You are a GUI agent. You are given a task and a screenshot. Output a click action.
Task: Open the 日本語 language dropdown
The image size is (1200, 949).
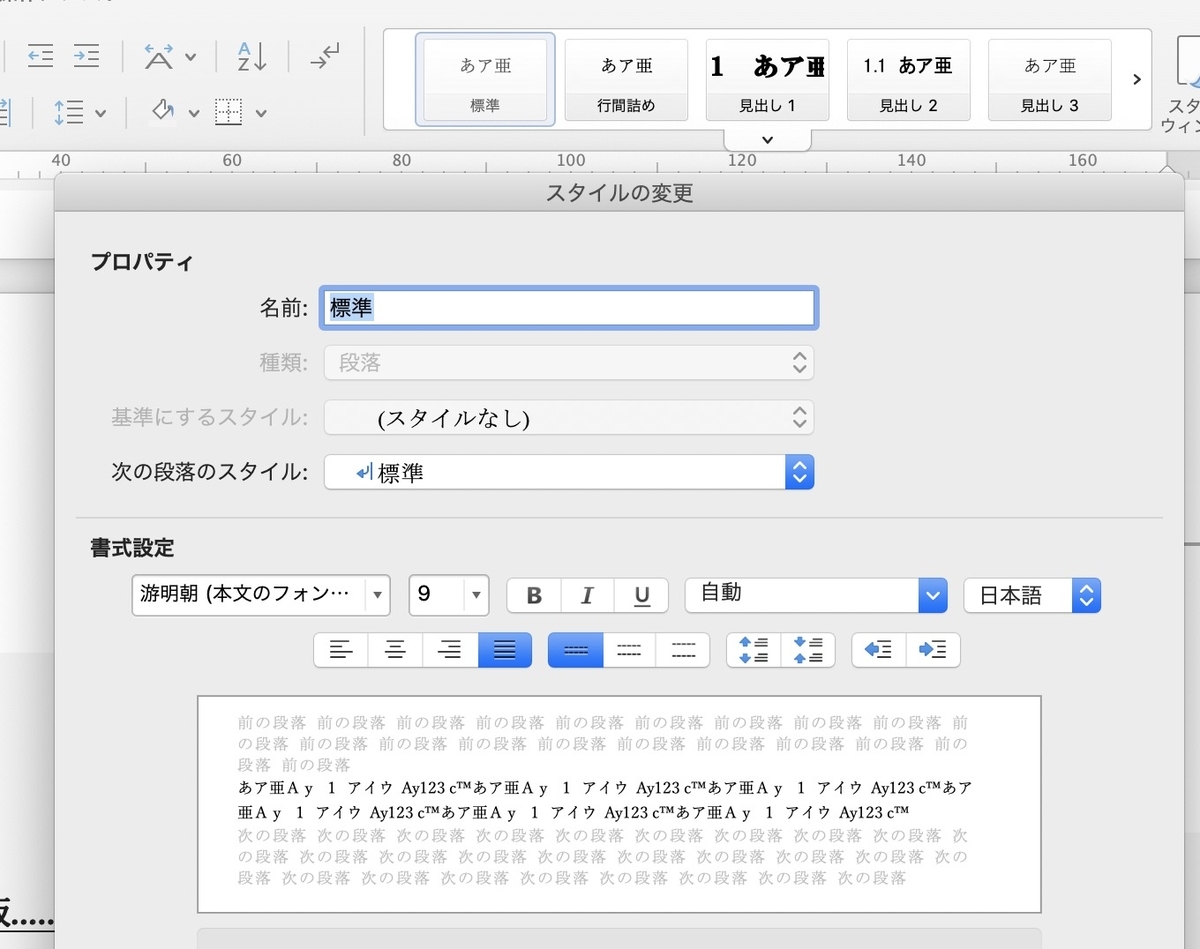[x=1032, y=596]
